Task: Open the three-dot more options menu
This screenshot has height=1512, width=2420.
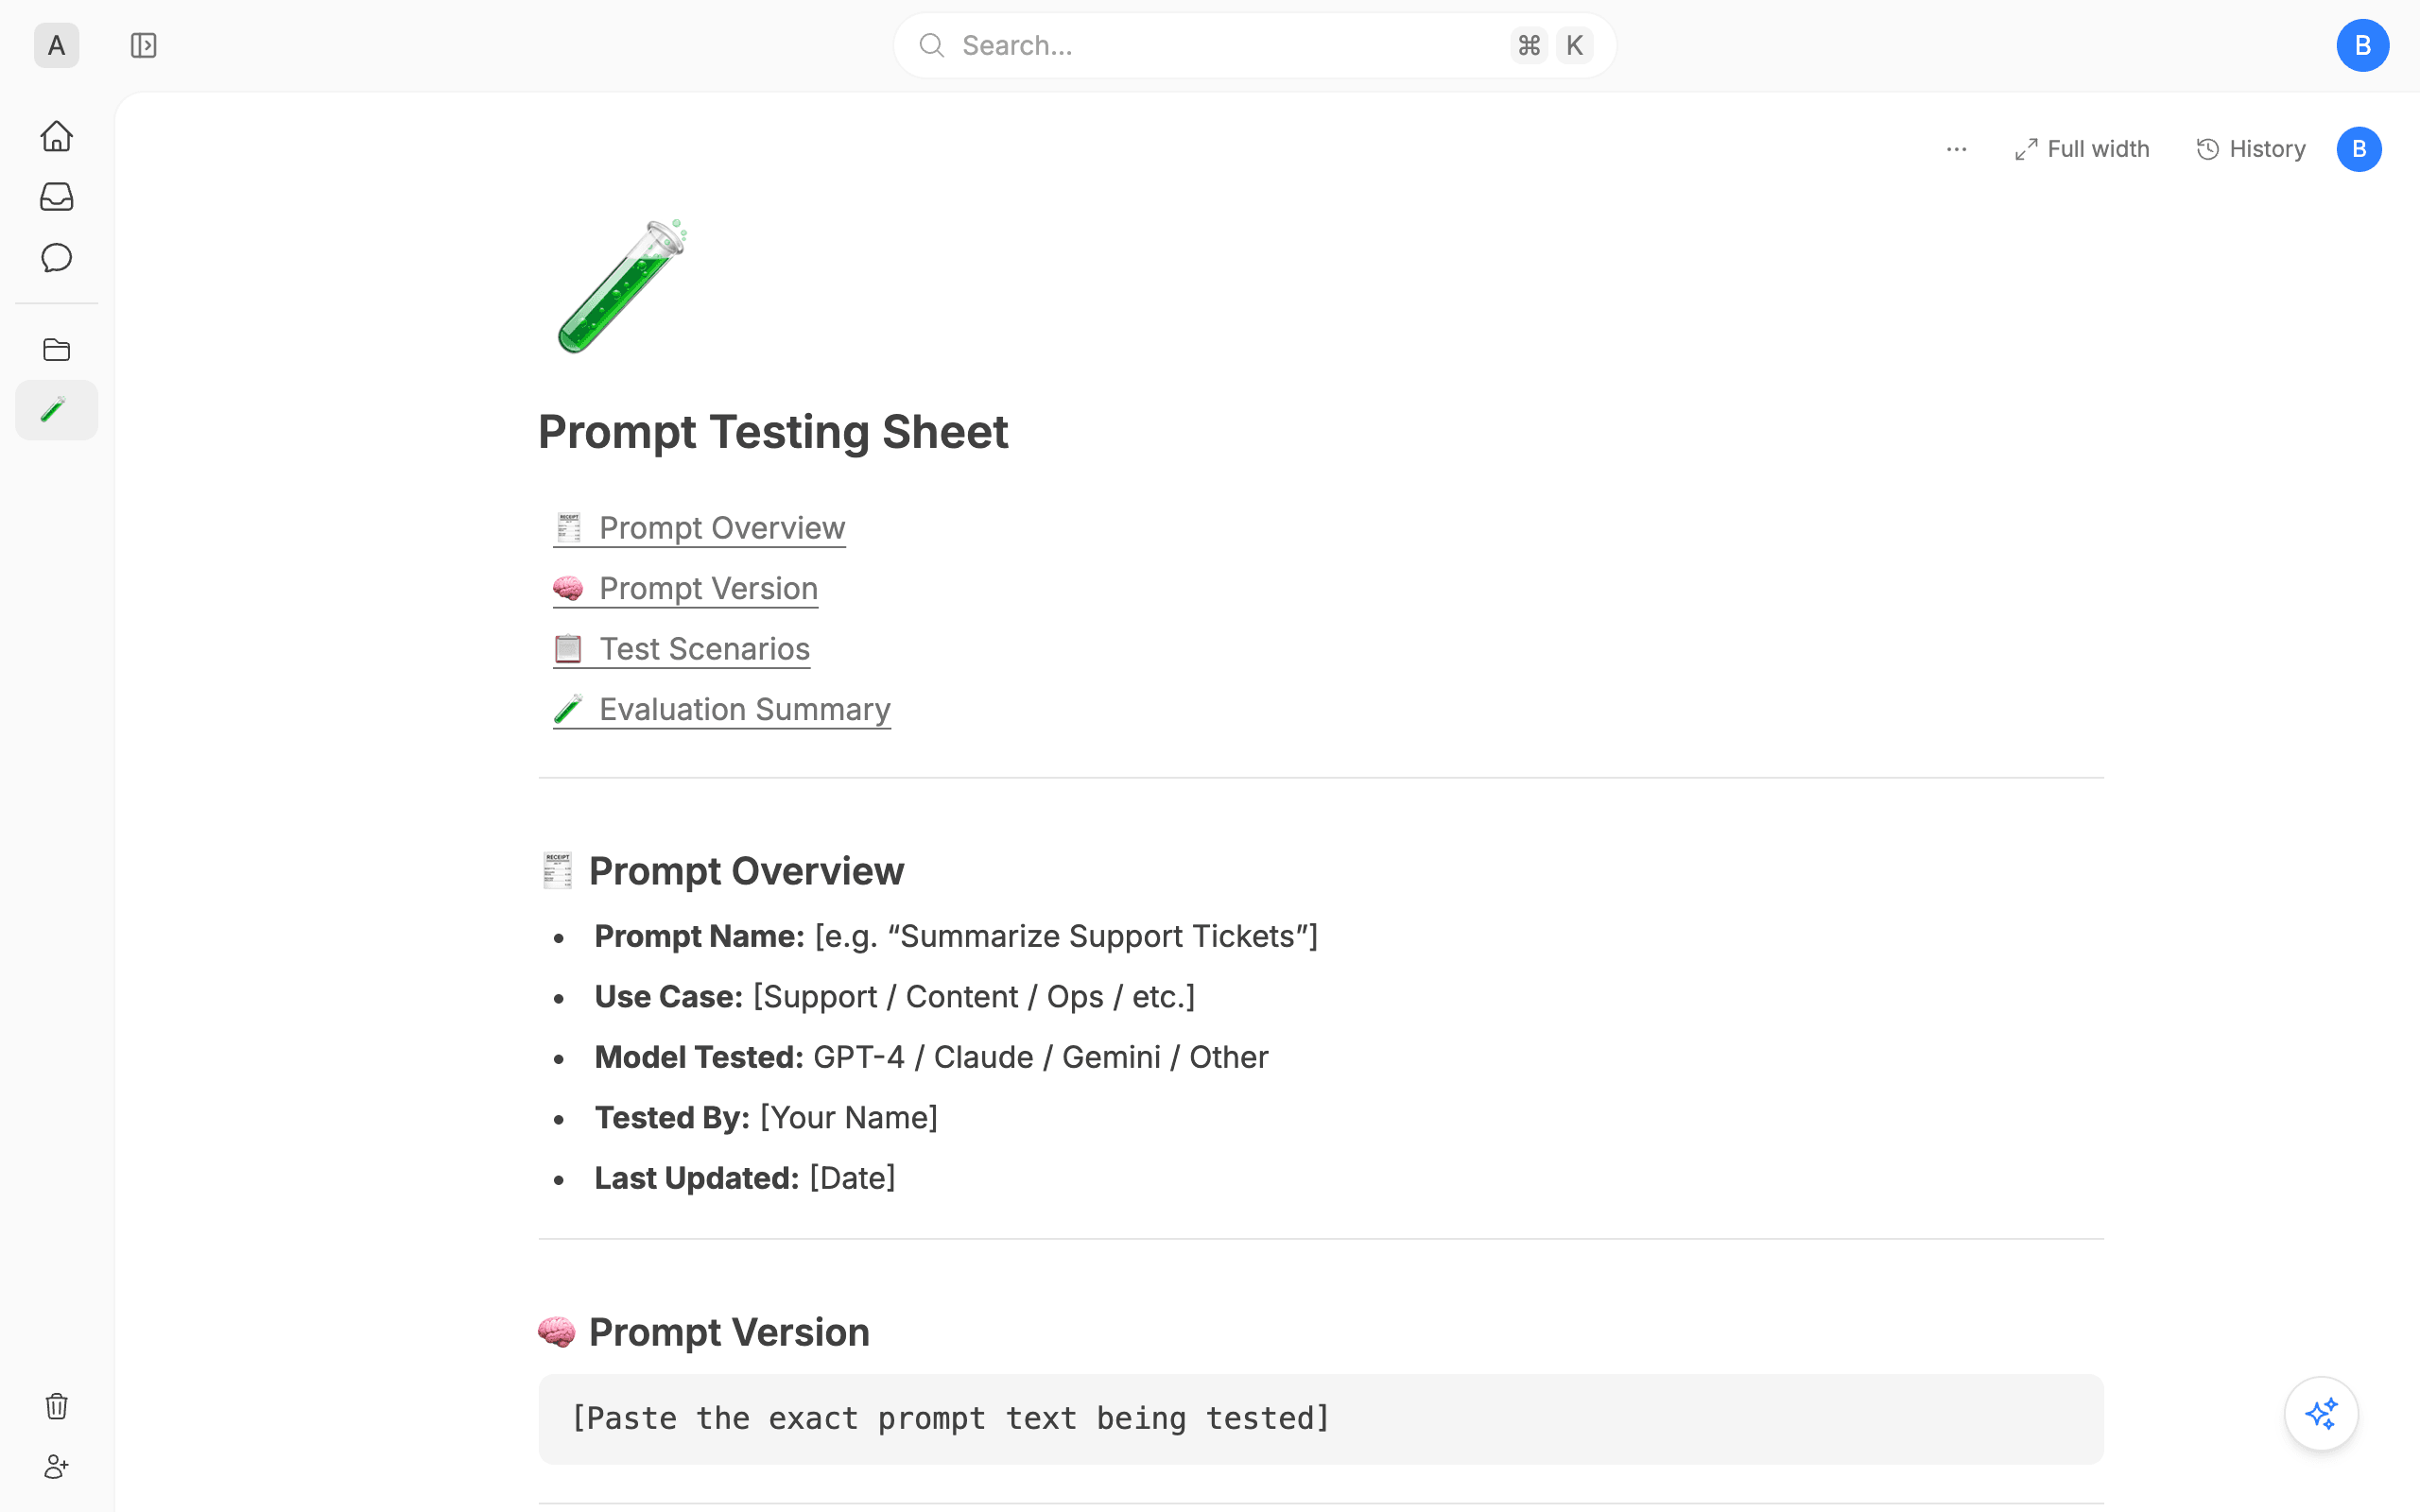Action: (1957, 149)
